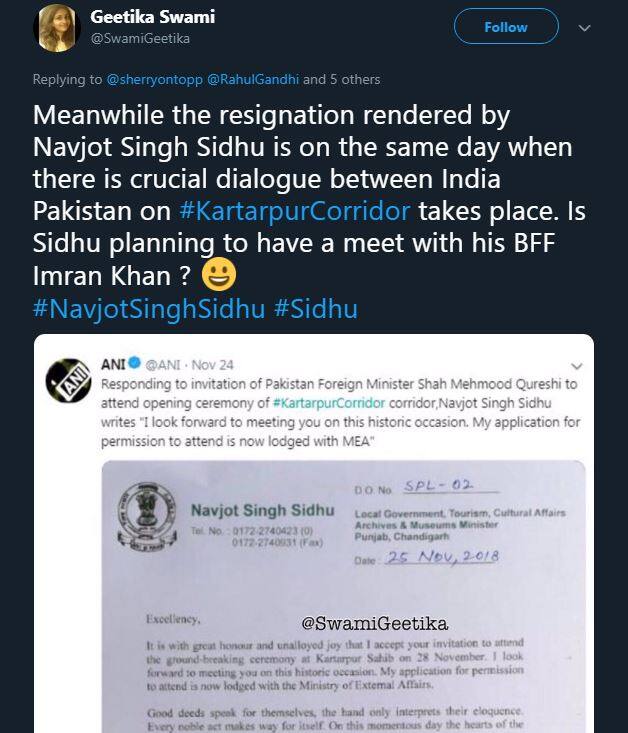Screen dimensions: 628x733
Task: Click the Follow button
Action: click(x=506, y=27)
